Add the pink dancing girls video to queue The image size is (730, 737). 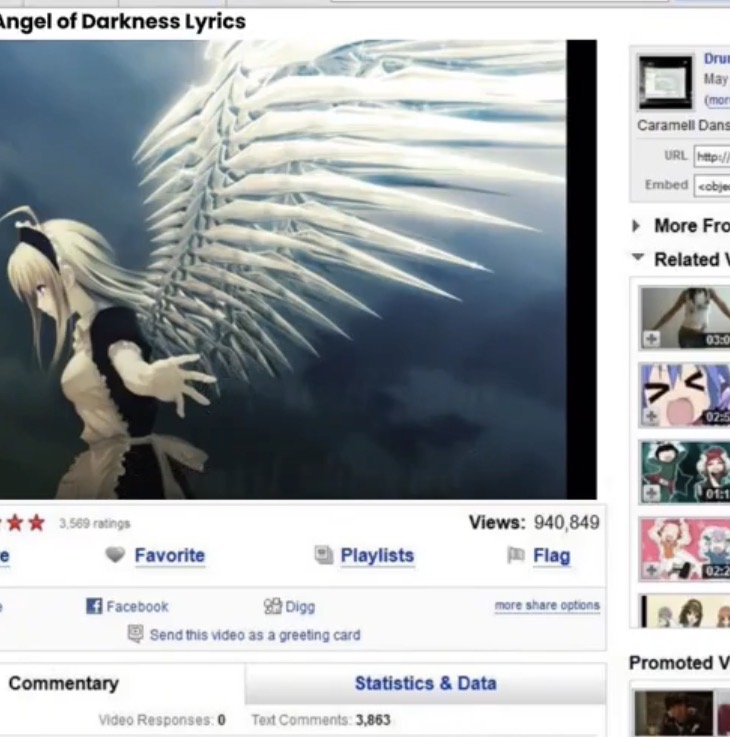[x=651, y=570]
